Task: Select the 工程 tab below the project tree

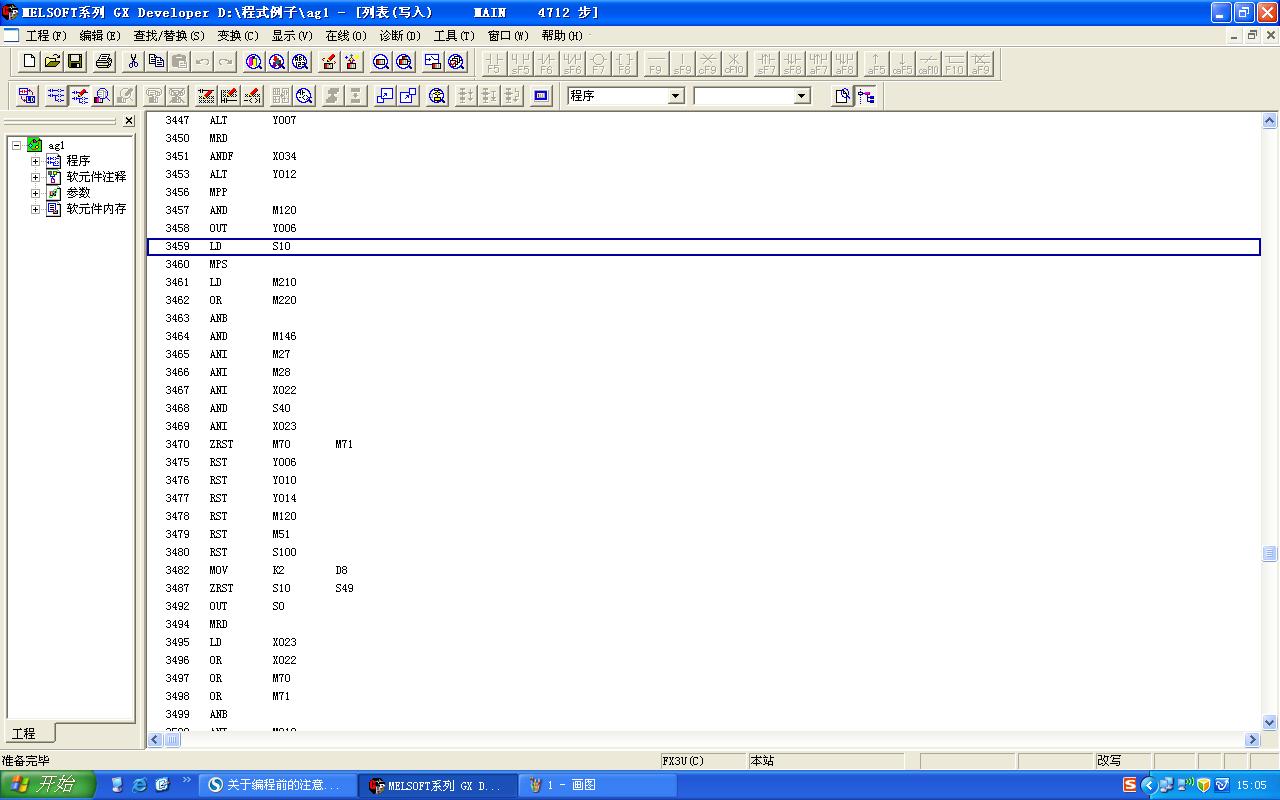Action: coord(24,733)
